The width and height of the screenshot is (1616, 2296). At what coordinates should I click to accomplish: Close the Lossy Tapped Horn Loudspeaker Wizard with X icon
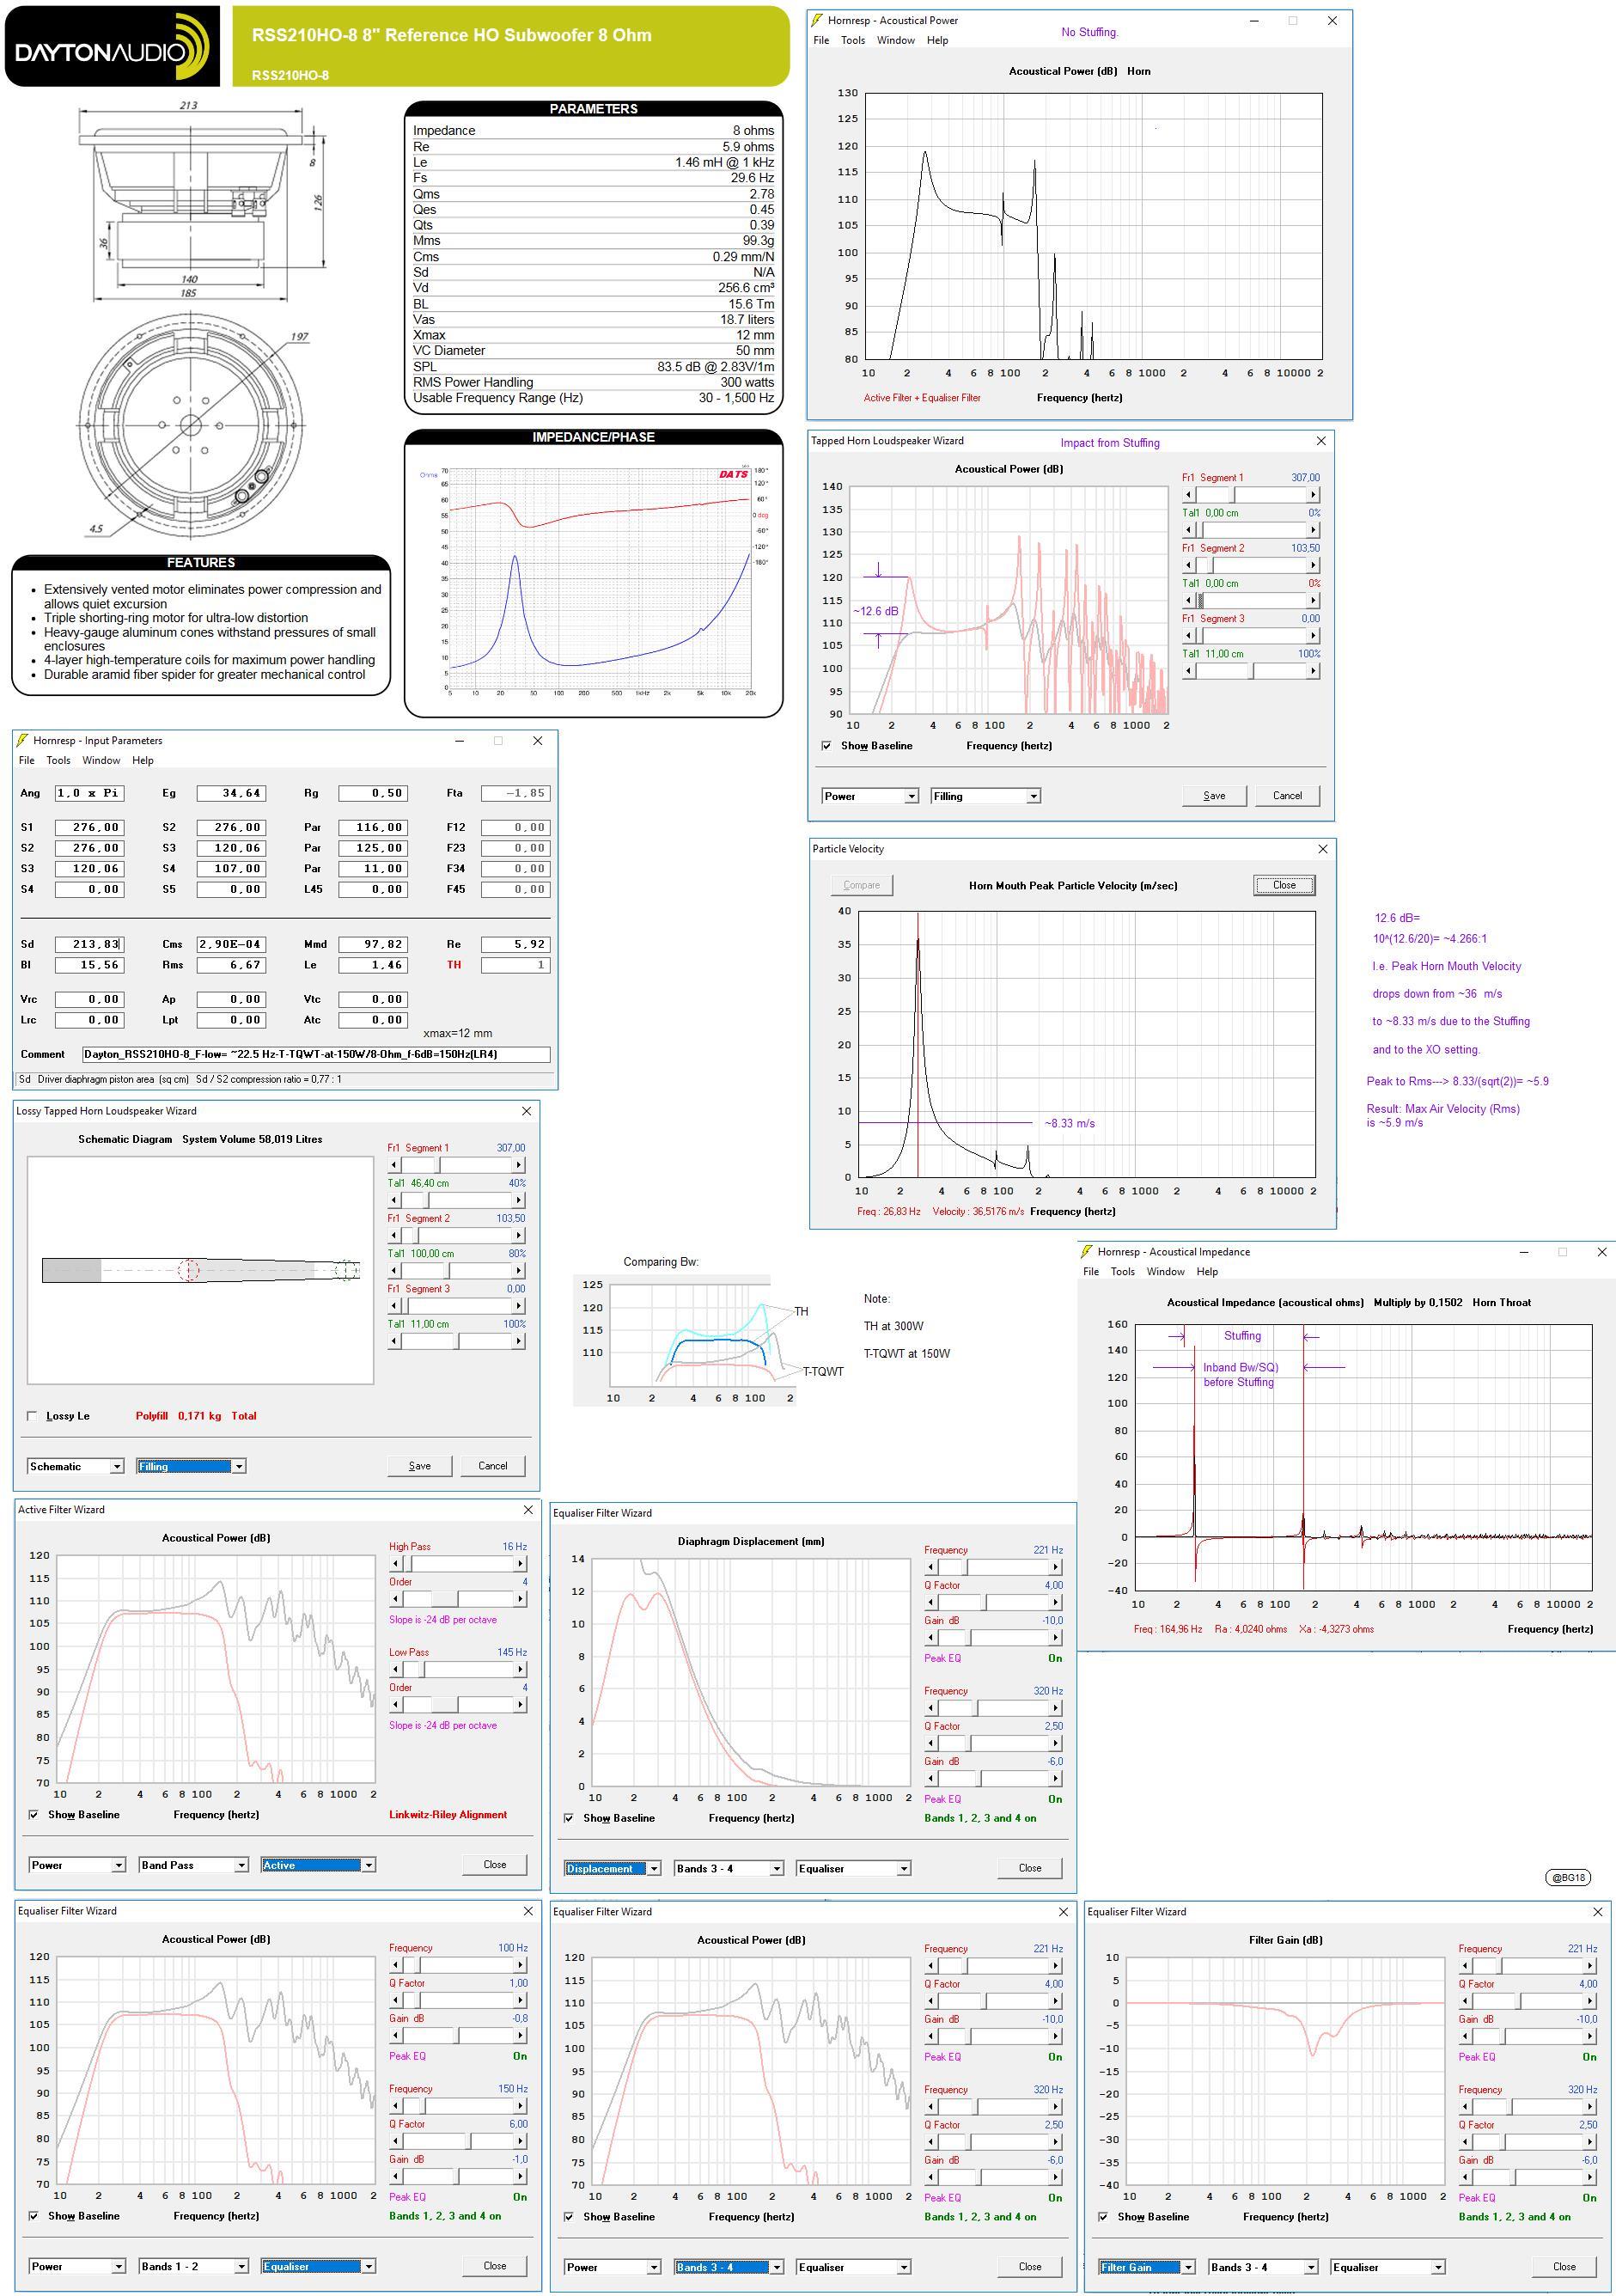click(527, 1111)
